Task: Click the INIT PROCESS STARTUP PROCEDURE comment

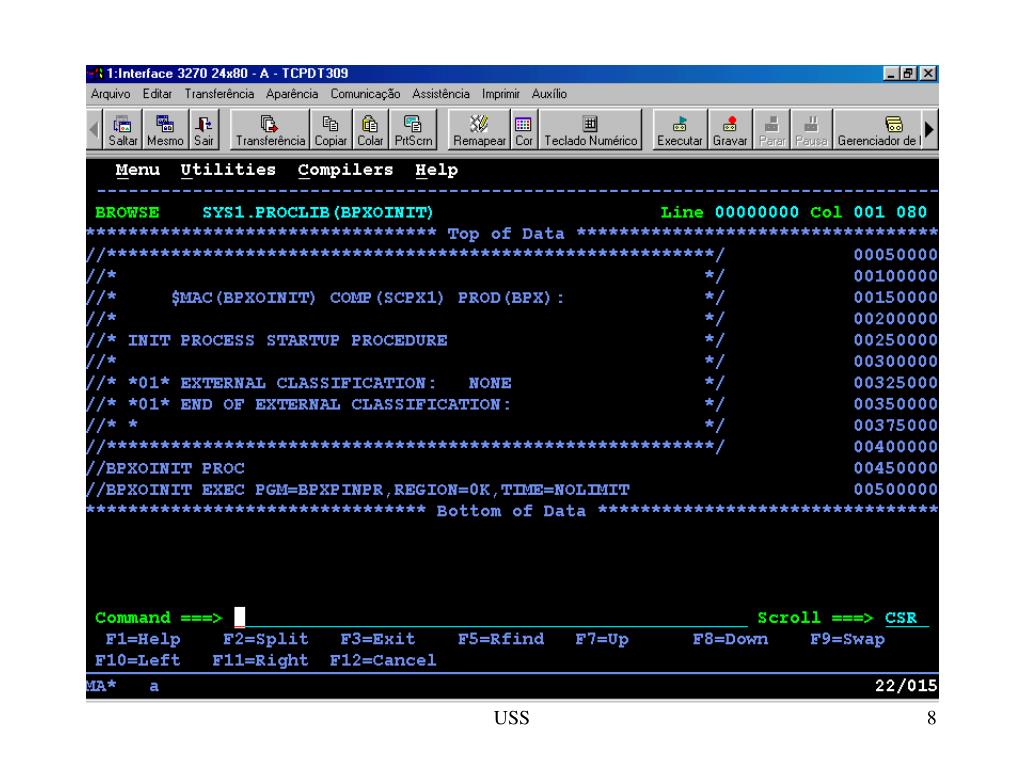Action: tap(287, 340)
